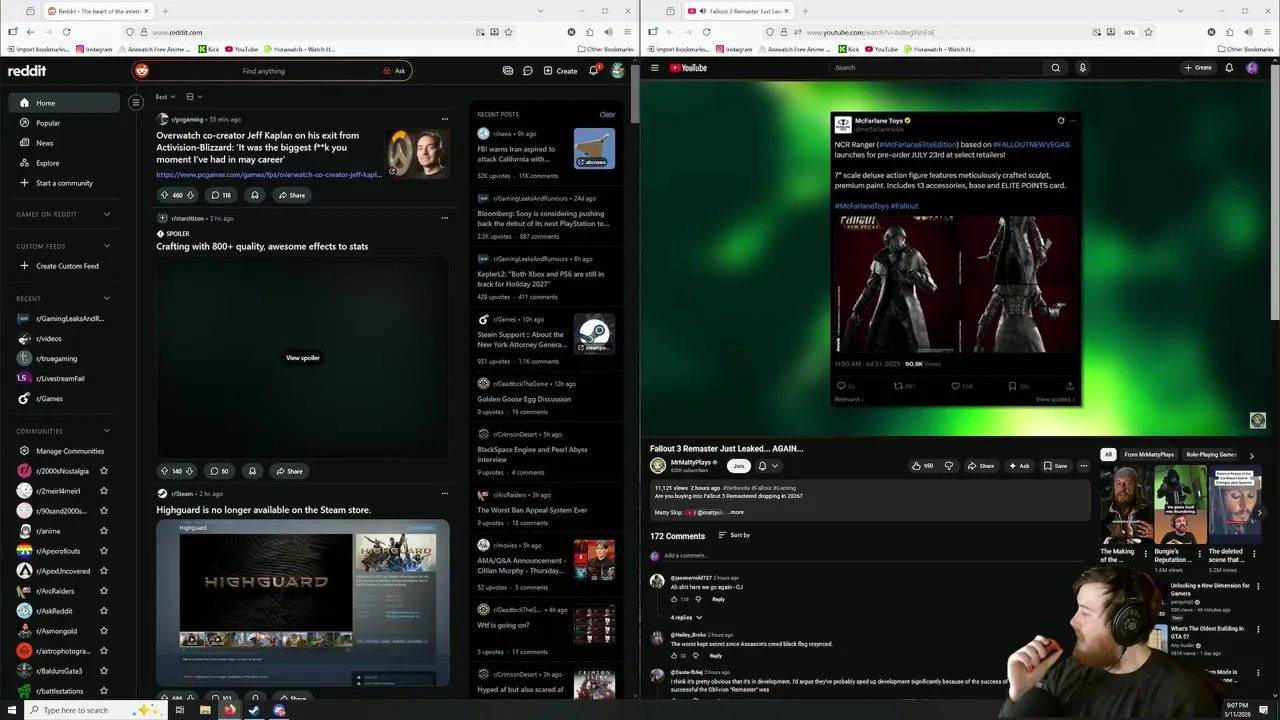Collapse the Recent section in sidebar

click(x=107, y=298)
